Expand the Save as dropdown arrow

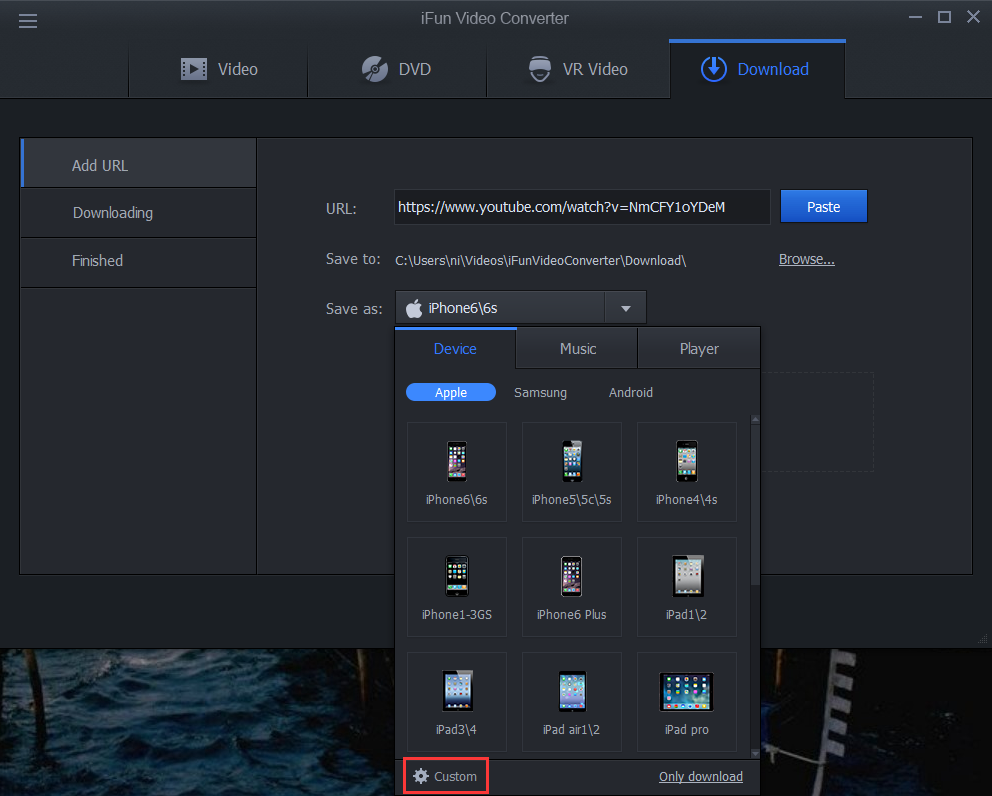(x=626, y=308)
